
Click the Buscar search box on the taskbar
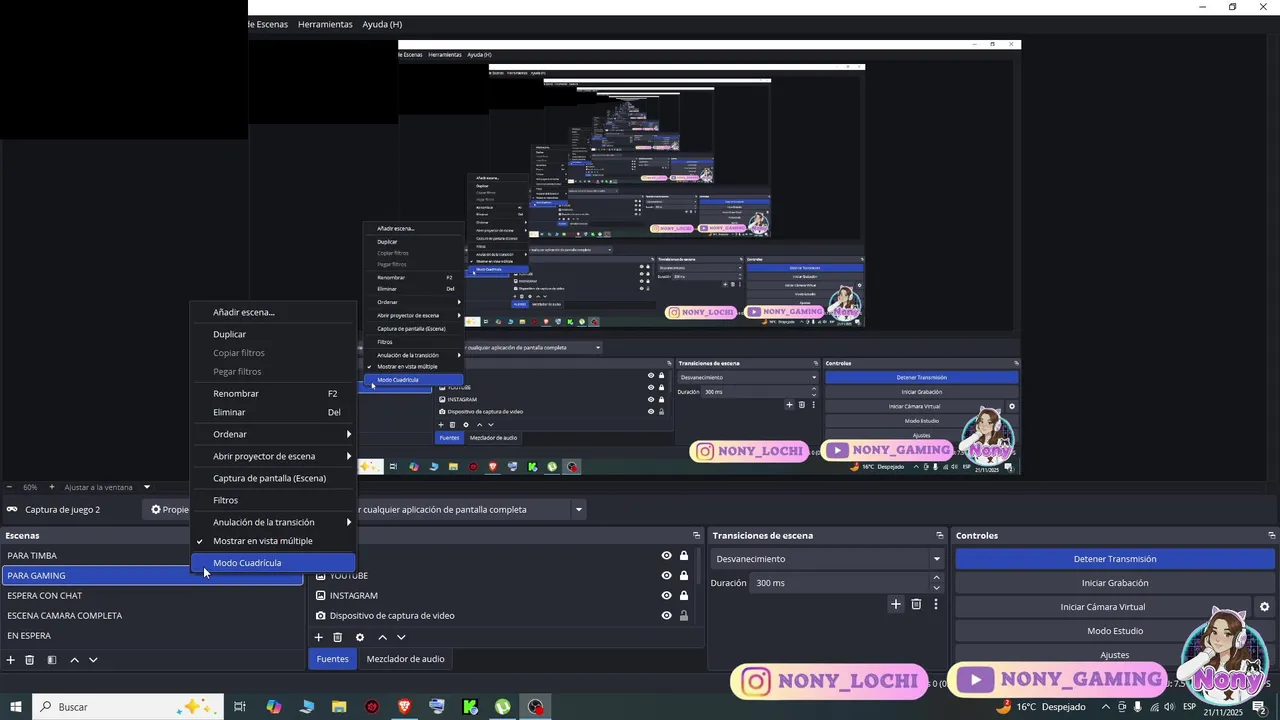pos(127,707)
